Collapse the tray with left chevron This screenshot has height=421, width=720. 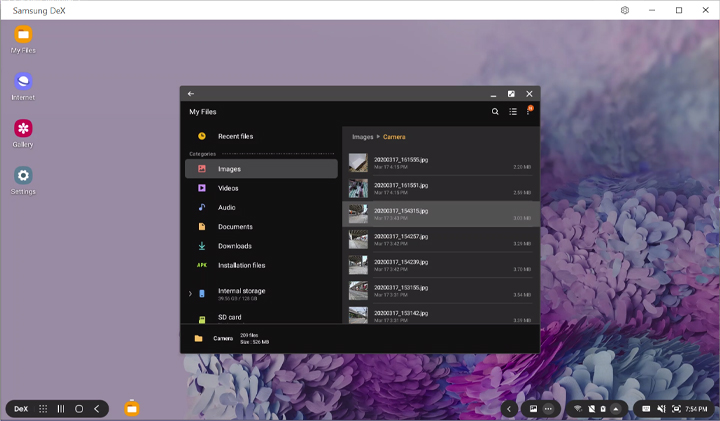[x=509, y=409]
